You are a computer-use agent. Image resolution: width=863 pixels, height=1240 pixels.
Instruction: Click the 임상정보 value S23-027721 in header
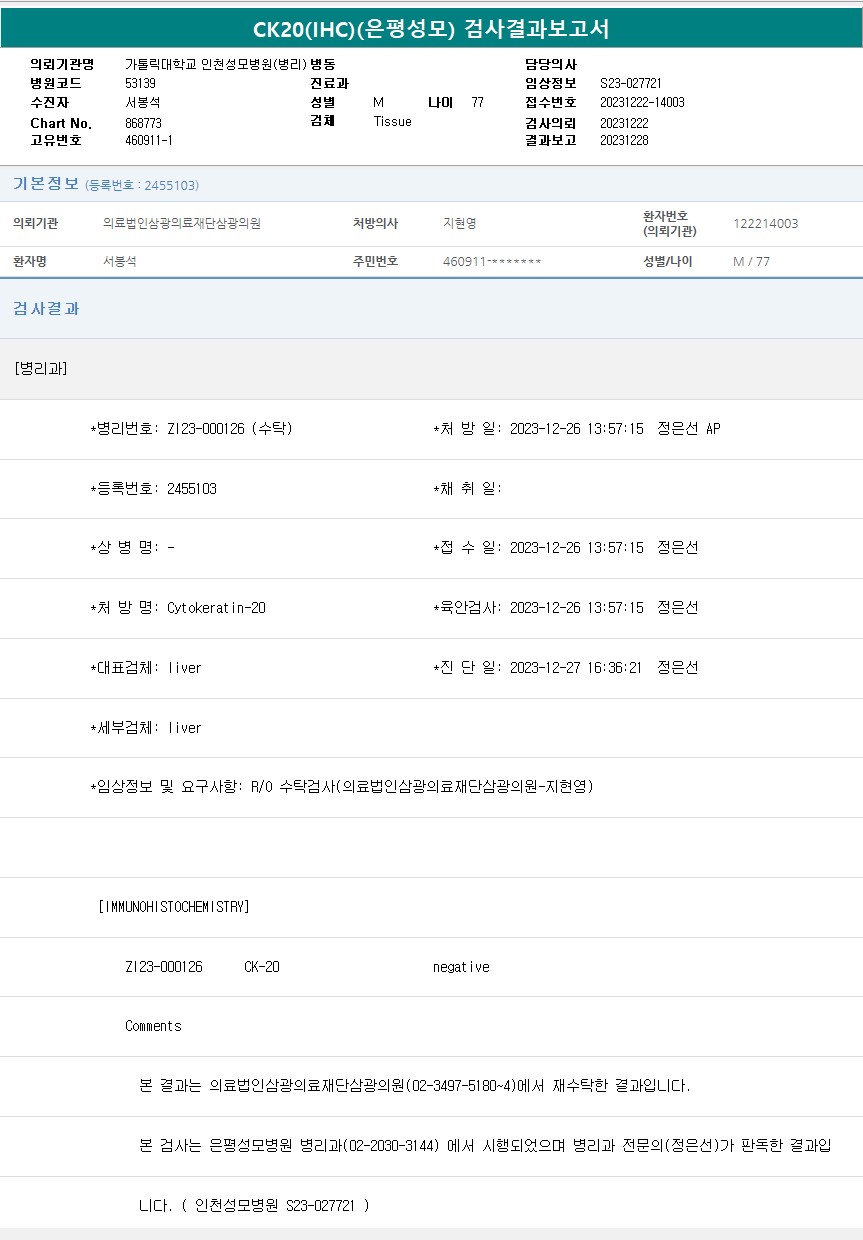point(631,84)
